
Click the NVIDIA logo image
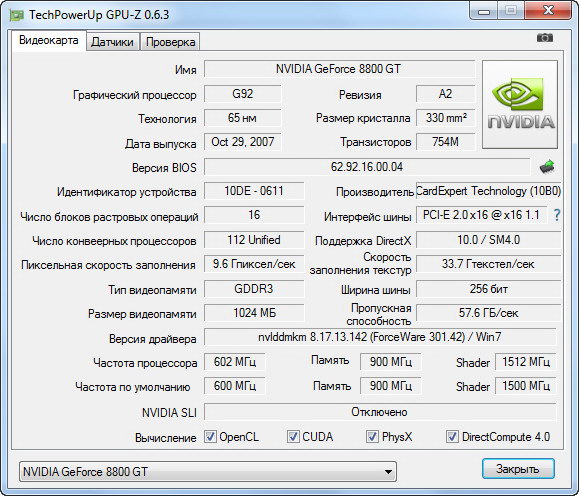pyautogui.click(x=520, y=105)
